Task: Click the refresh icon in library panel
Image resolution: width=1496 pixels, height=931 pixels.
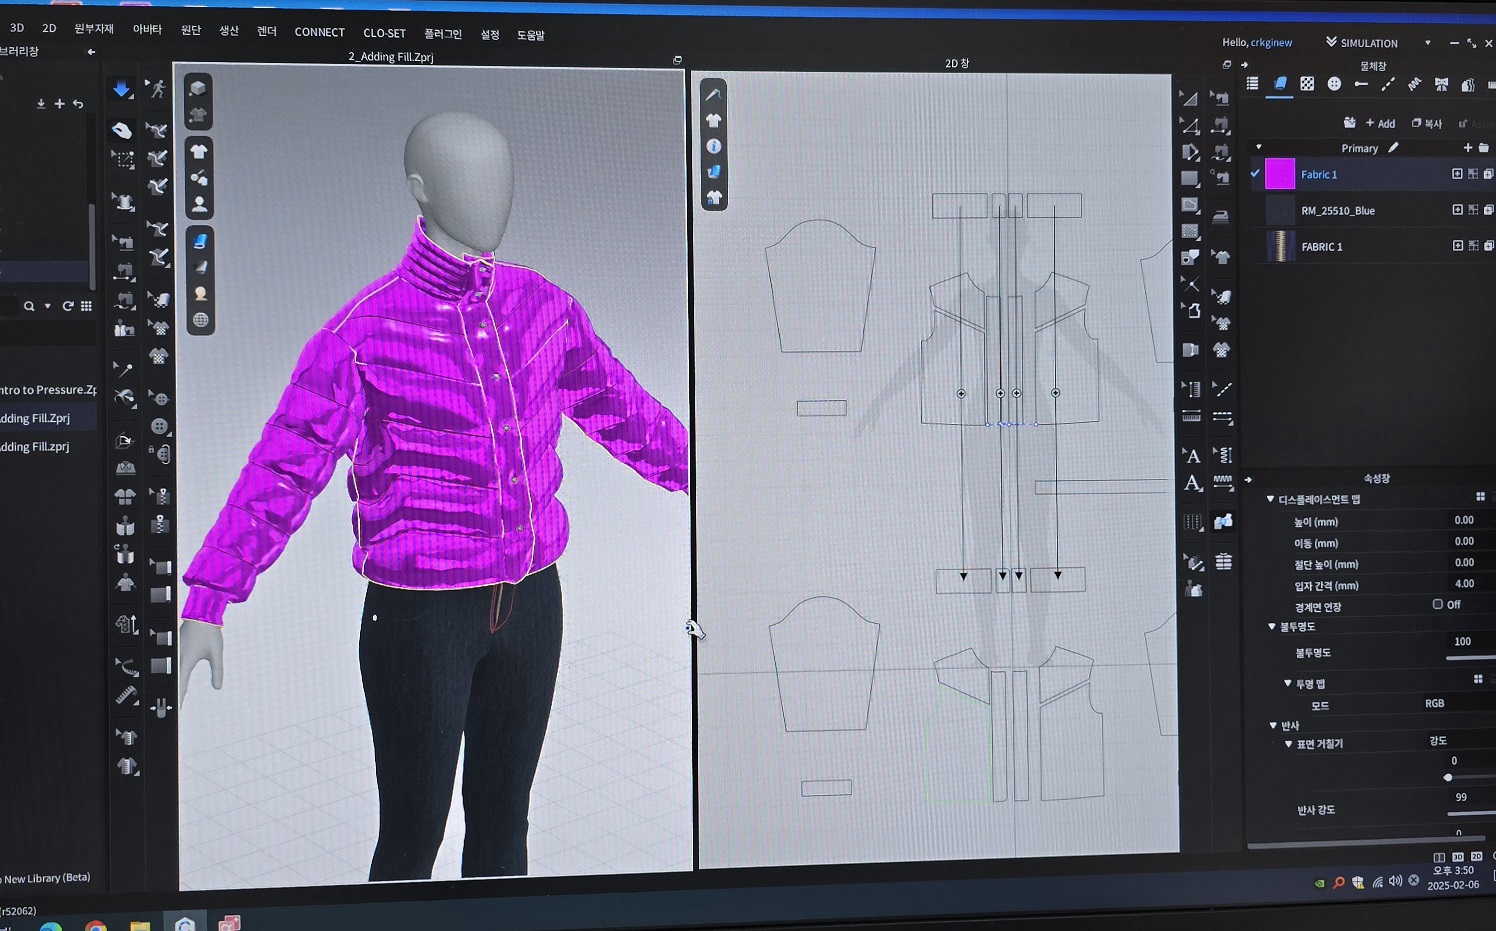Action: pyautogui.click(x=68, y=306)
